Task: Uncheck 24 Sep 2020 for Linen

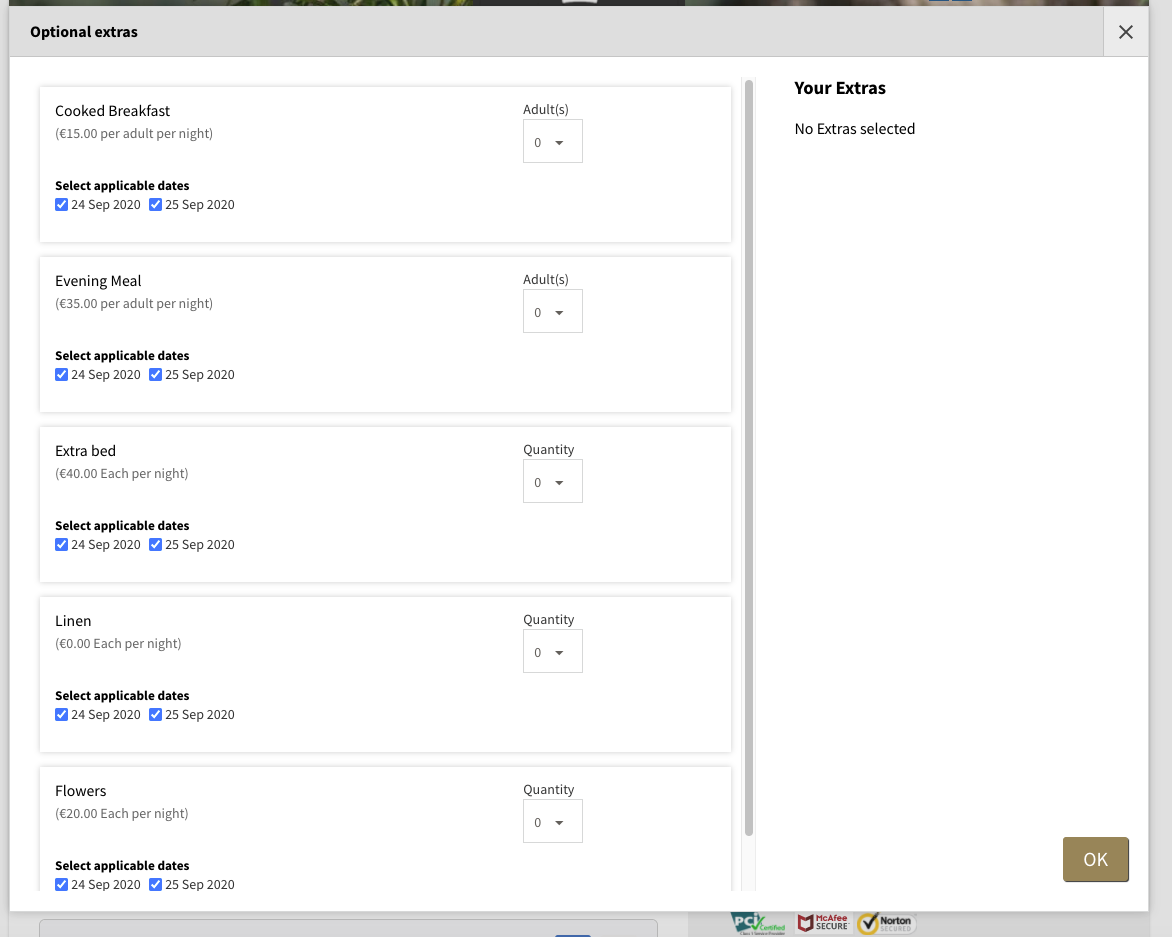Action: (61, 714)
